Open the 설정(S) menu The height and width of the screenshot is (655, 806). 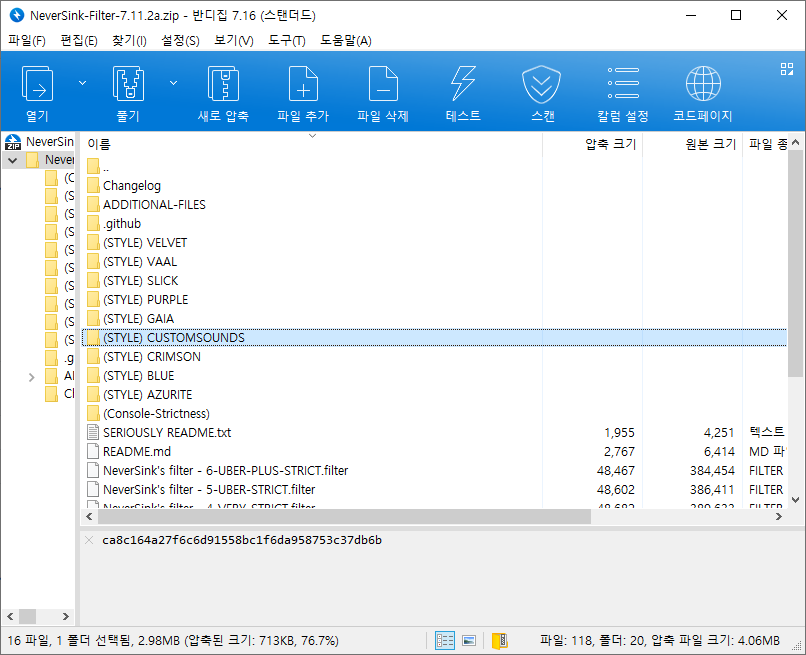pyautogui.click(x=180, y=41)
